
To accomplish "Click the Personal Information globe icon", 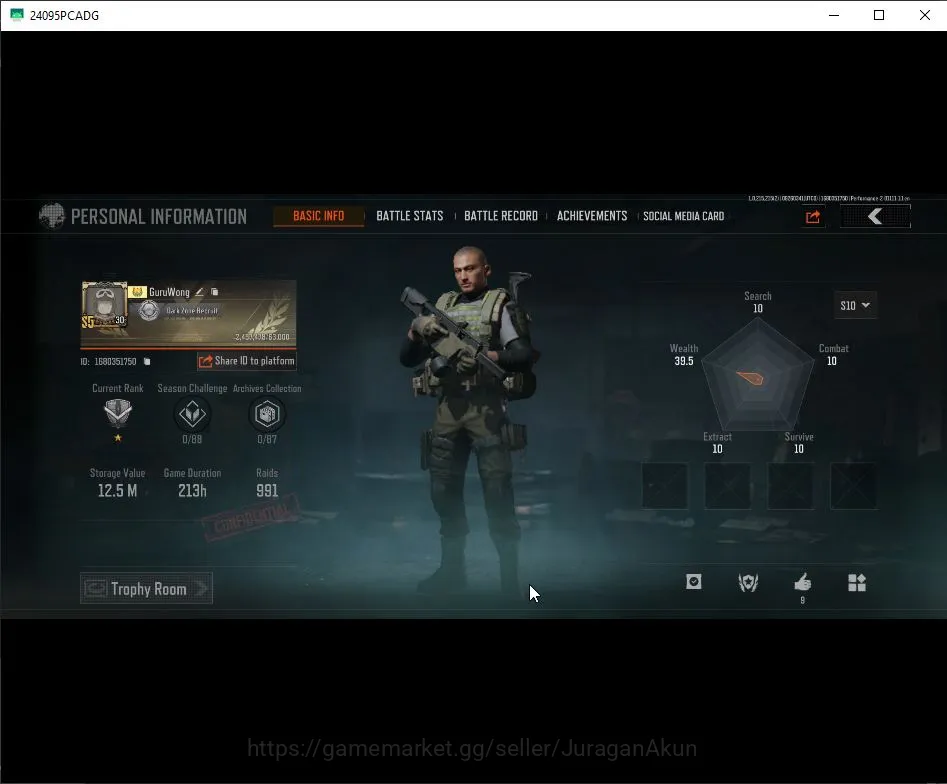I will click(52, 216).
